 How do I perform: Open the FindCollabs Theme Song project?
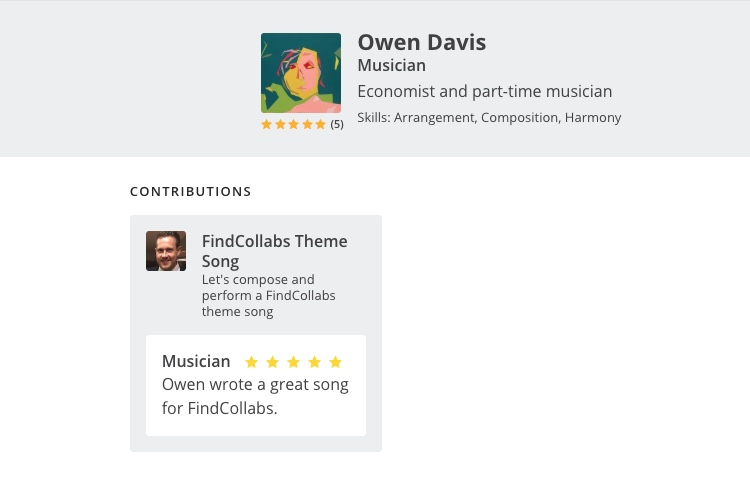click(x=275, y=251)
